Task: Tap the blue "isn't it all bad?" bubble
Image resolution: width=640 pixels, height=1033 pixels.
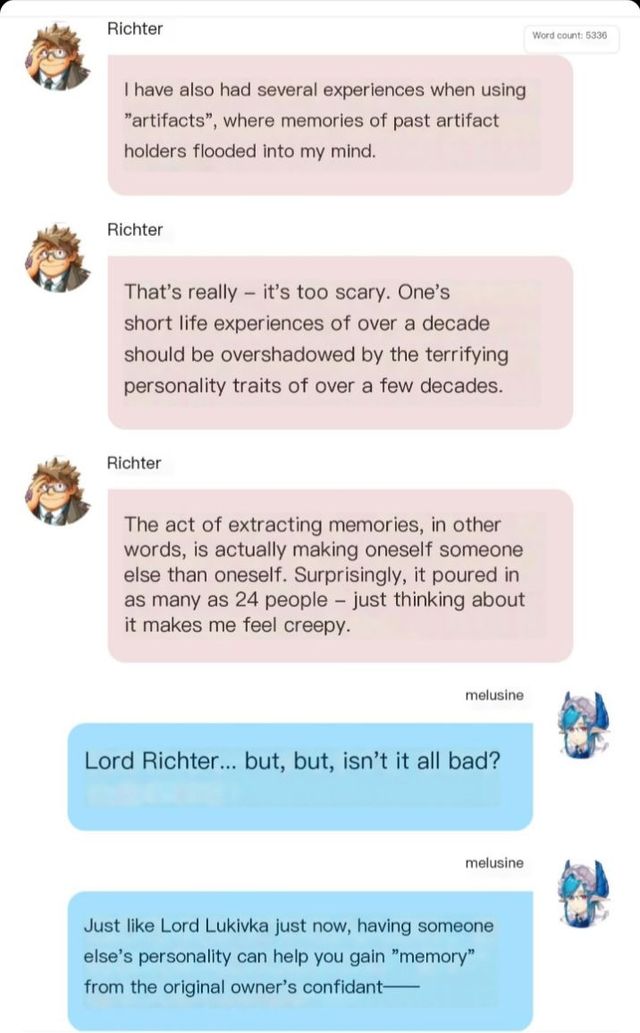Action: coord(300,777)
